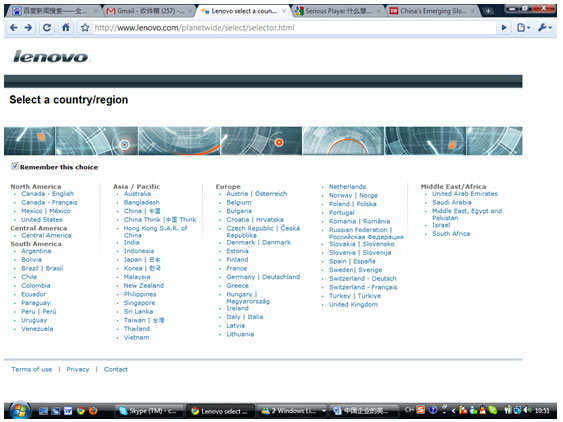Open the Windows Start orb

(20, 411)
